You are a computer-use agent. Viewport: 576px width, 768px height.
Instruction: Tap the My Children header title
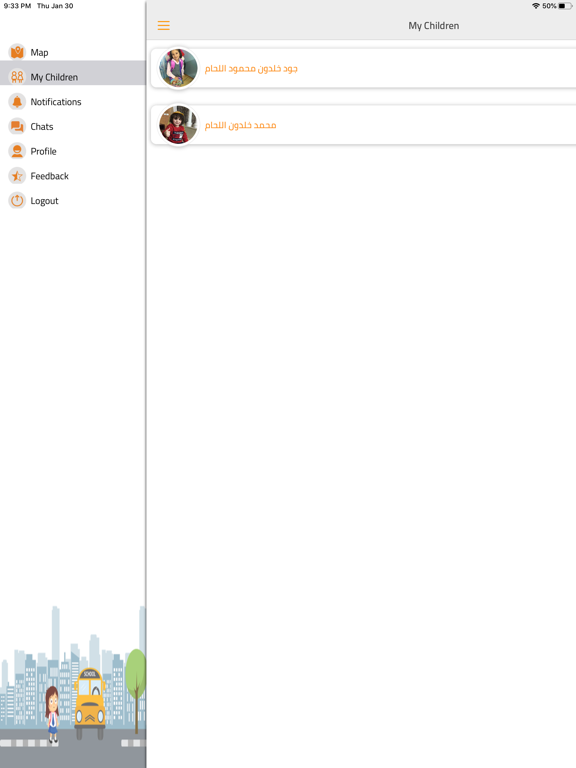[x=434, y=25]
